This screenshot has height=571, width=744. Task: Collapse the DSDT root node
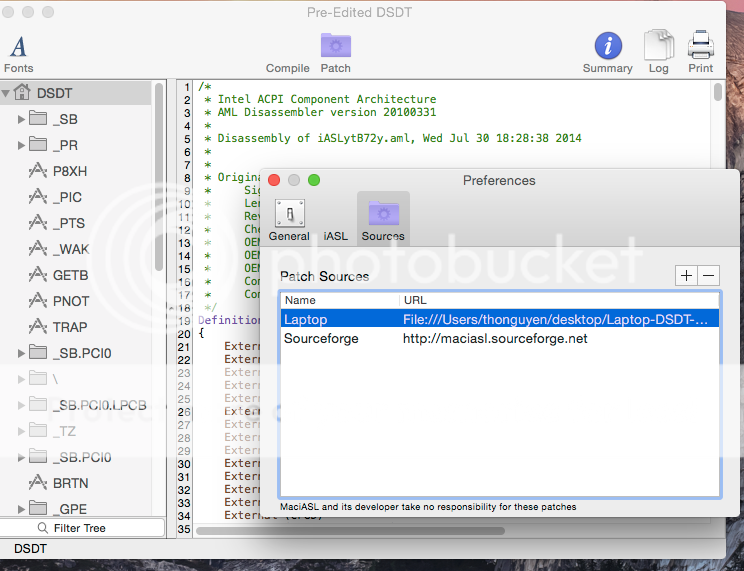[7, 93]
